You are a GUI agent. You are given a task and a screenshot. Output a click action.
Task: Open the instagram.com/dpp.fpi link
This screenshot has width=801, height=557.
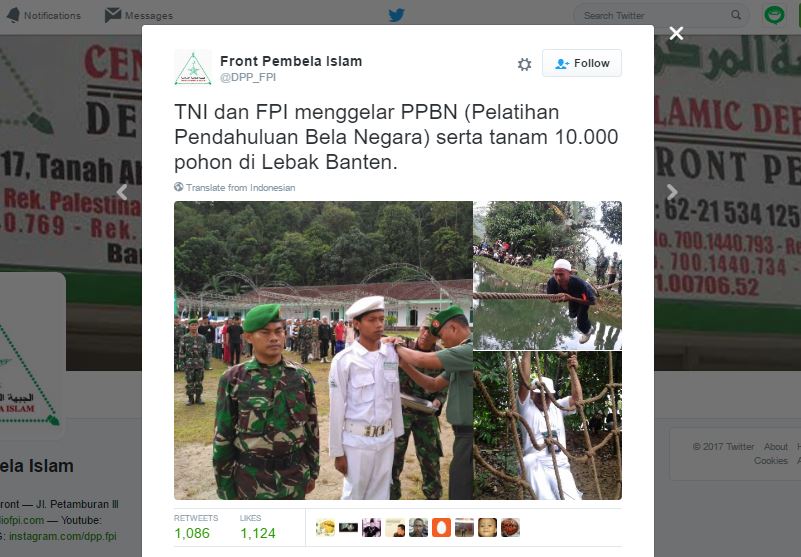point(62,536)
